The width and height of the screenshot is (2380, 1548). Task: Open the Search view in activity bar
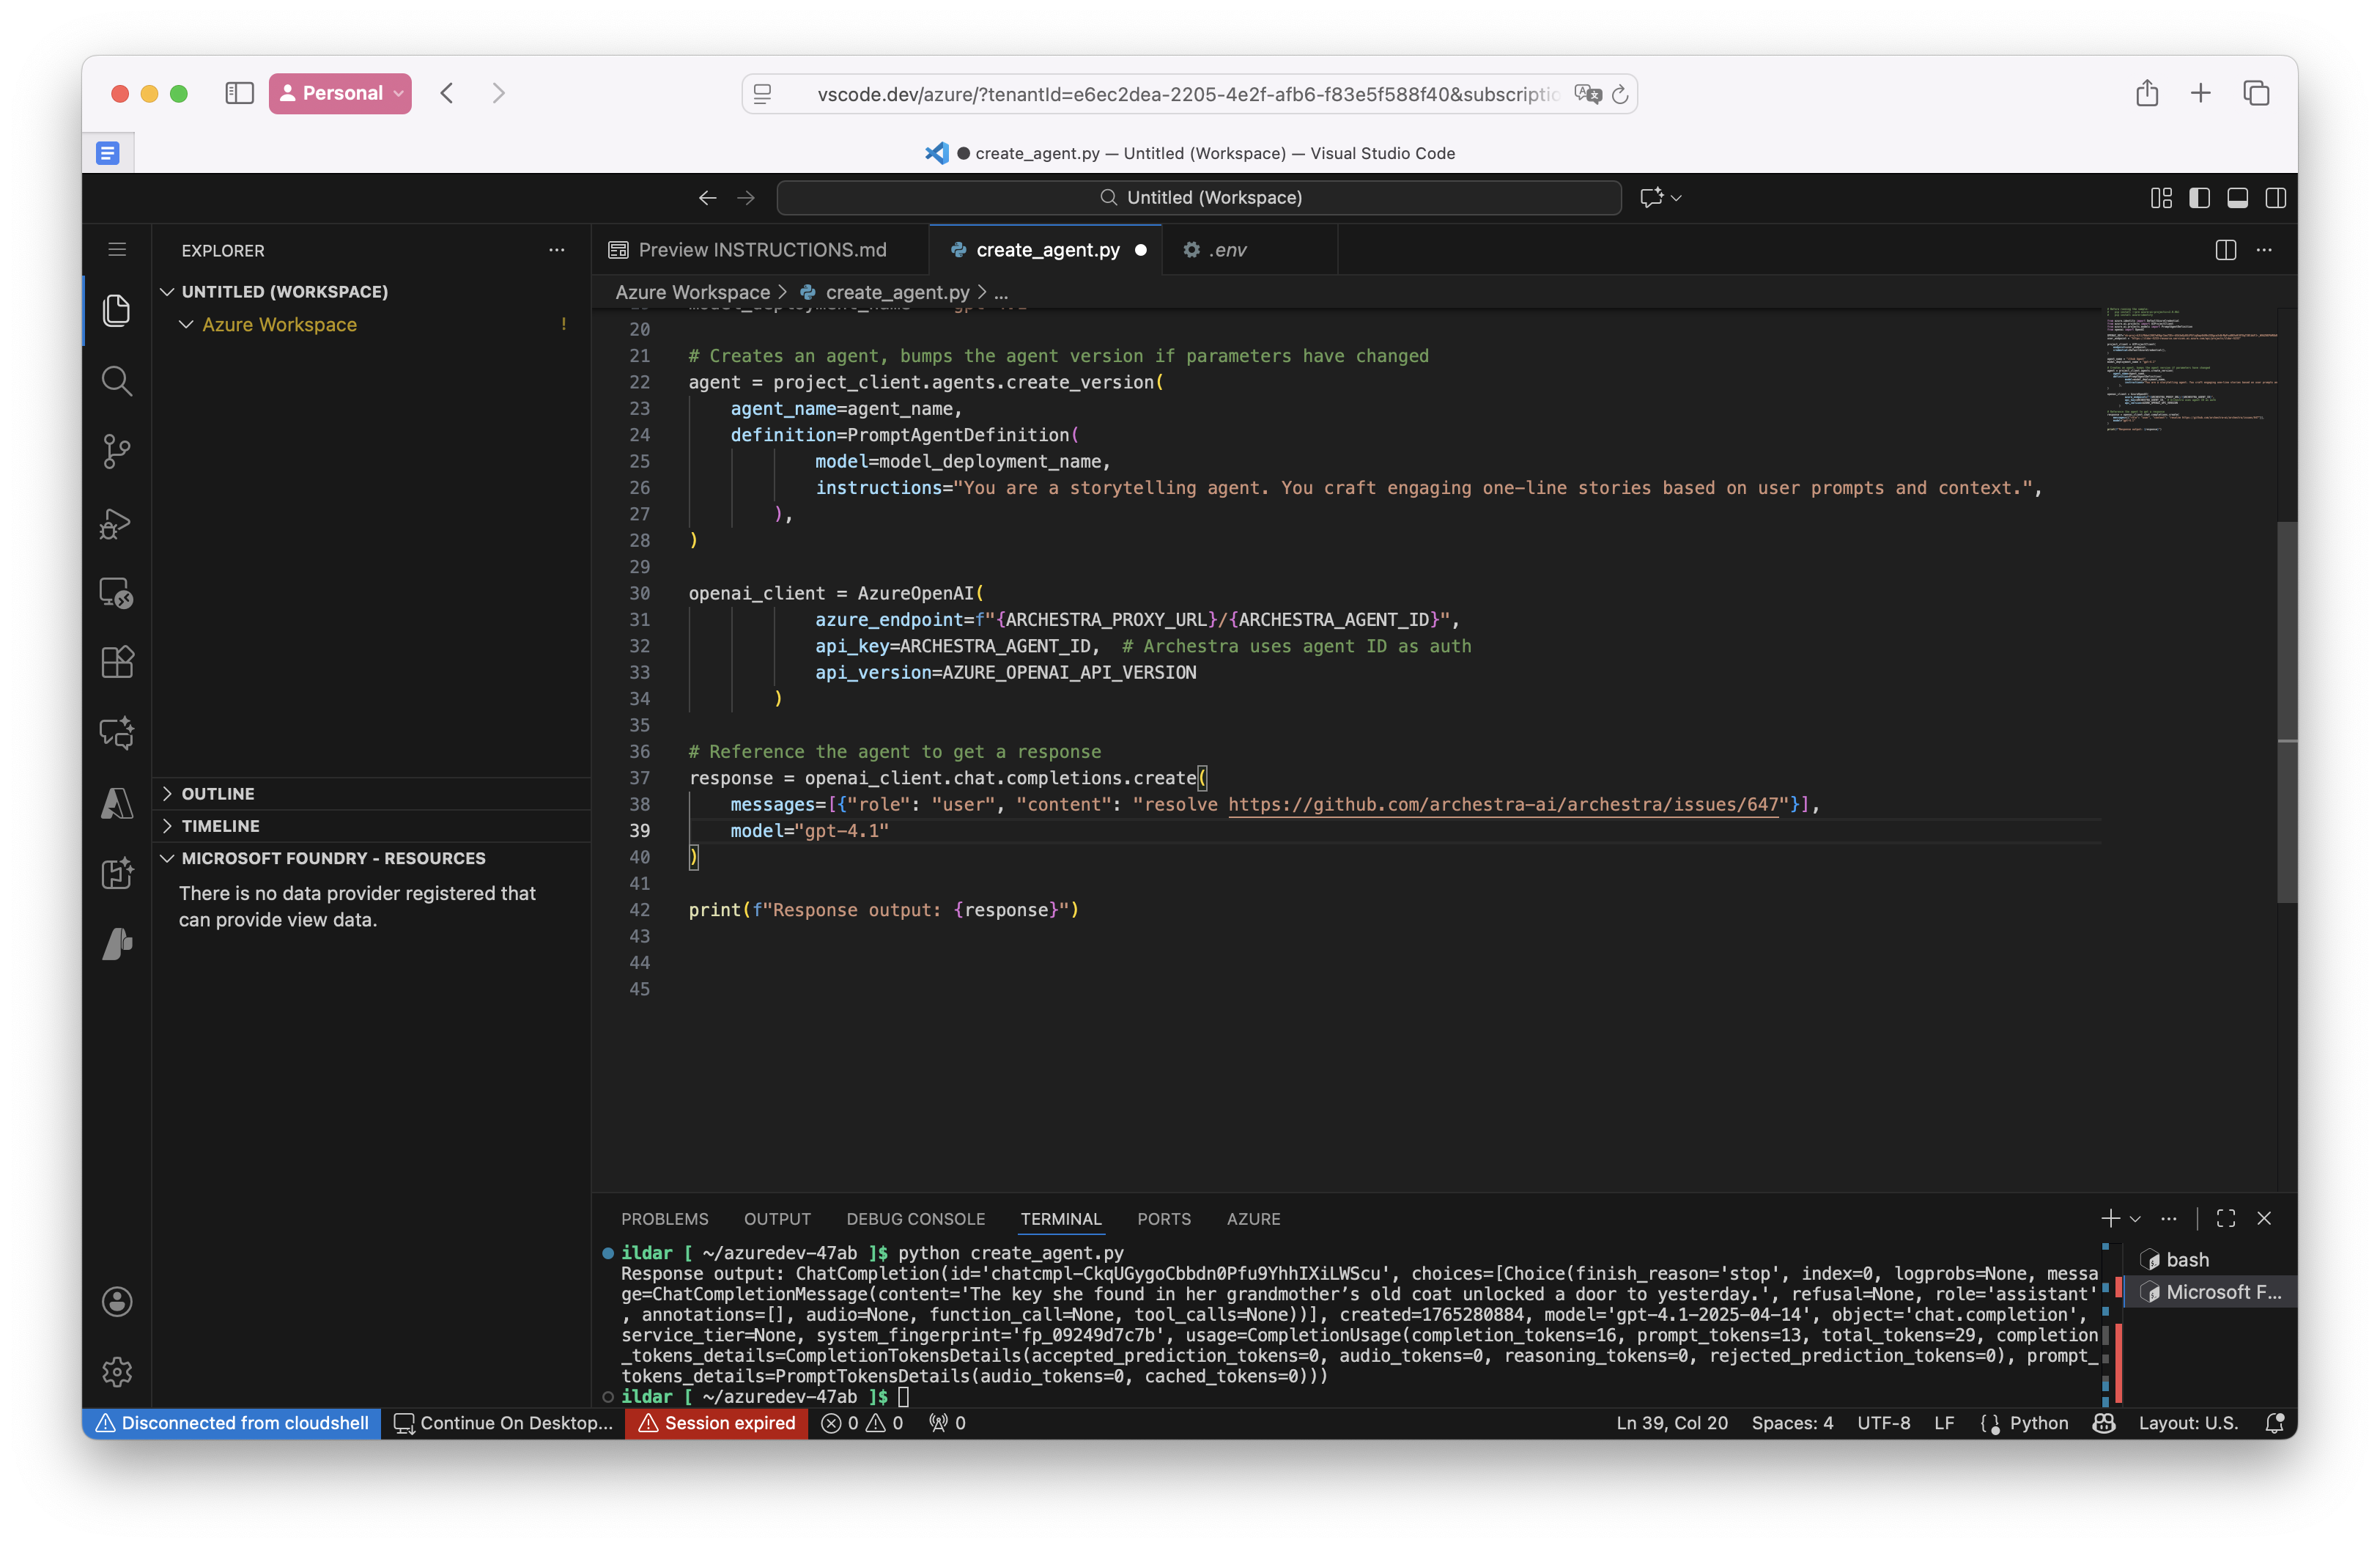117,381
